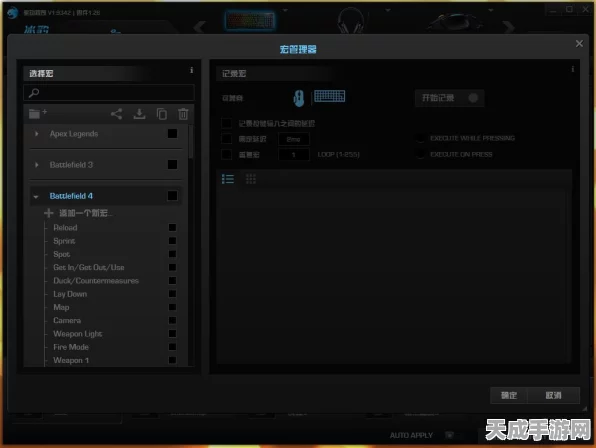
Task: Tick the checkbox beside Lay Down macro
Action: 172,294
